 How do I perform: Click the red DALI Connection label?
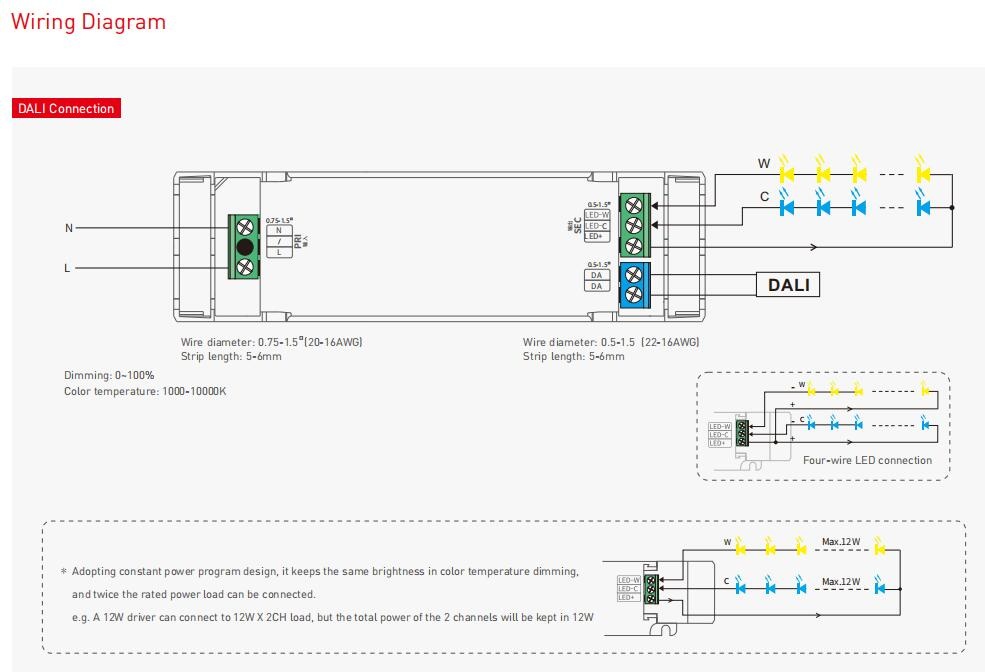tap(66, 108)
